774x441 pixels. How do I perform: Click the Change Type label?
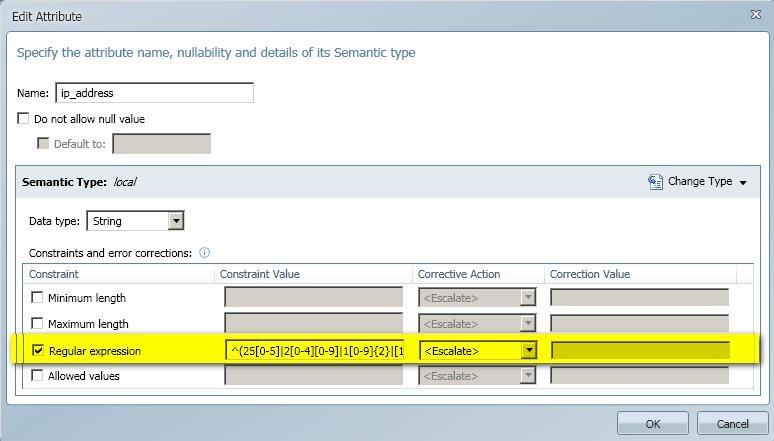tap(699, 181)
